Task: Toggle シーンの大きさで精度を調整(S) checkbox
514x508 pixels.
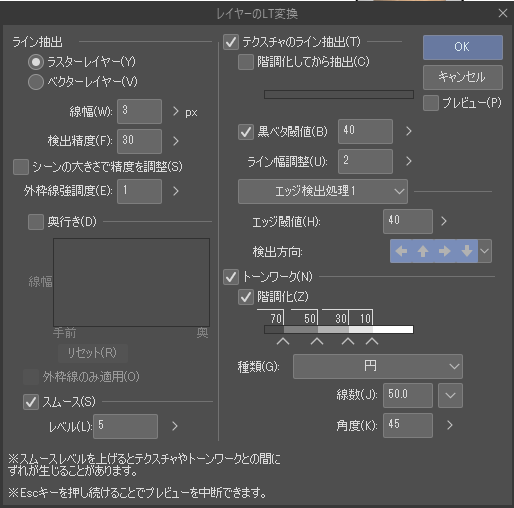Action: pos(21,167)
